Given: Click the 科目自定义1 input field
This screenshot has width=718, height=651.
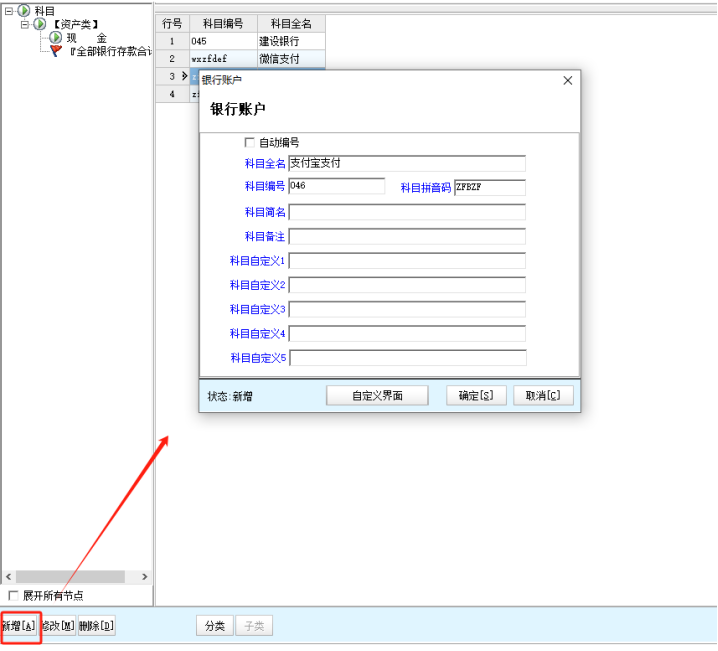Looking at the screenshot, I should (x=407, y=260).
